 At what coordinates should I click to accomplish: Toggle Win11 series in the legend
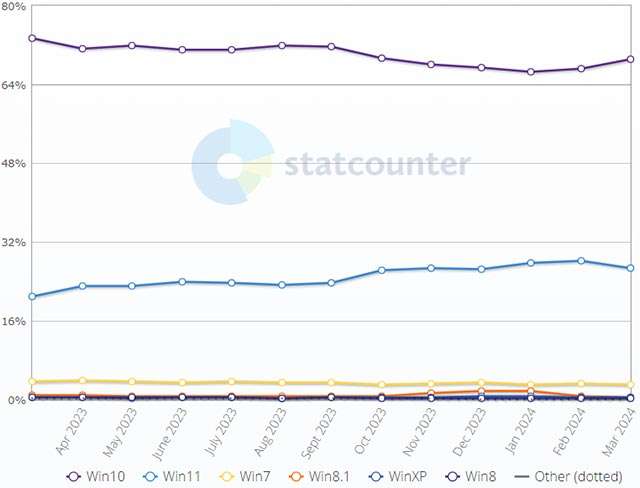click(x=176, y=476)
